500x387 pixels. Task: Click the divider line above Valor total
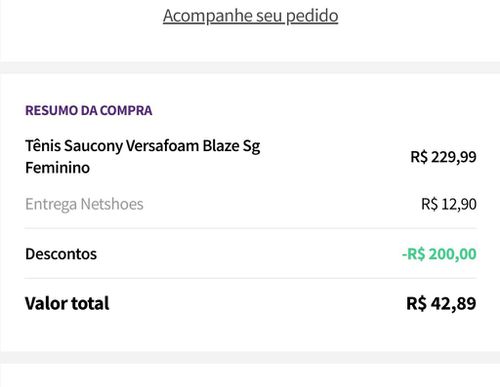point(250,278)
